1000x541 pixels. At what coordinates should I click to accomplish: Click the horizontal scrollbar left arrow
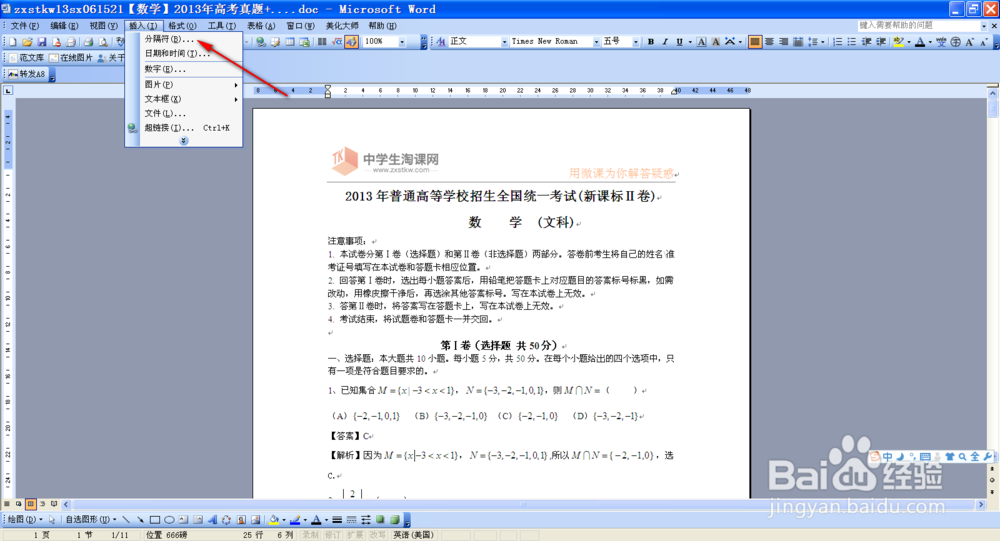66,504
